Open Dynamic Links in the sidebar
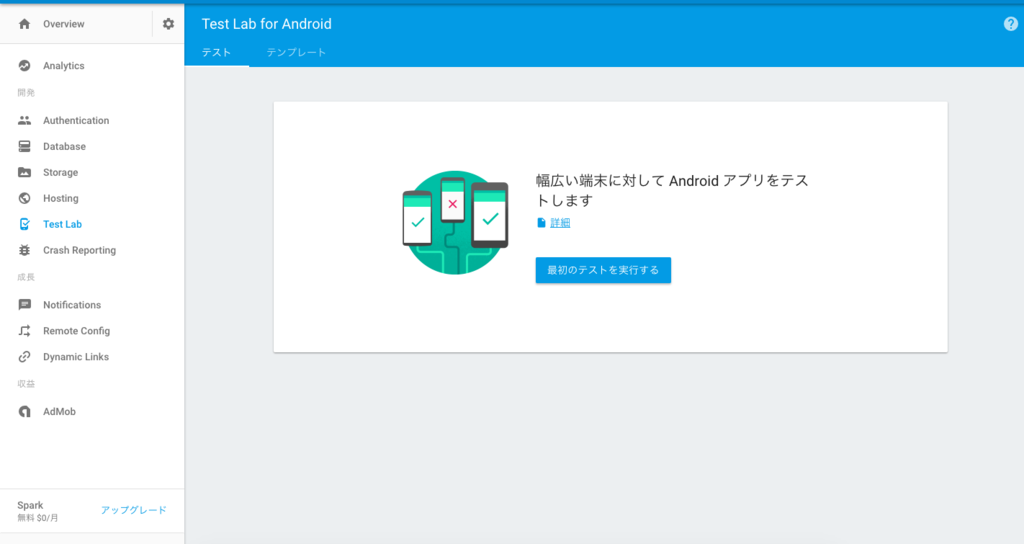This screenshot has height=544, width=1024. 76,357
